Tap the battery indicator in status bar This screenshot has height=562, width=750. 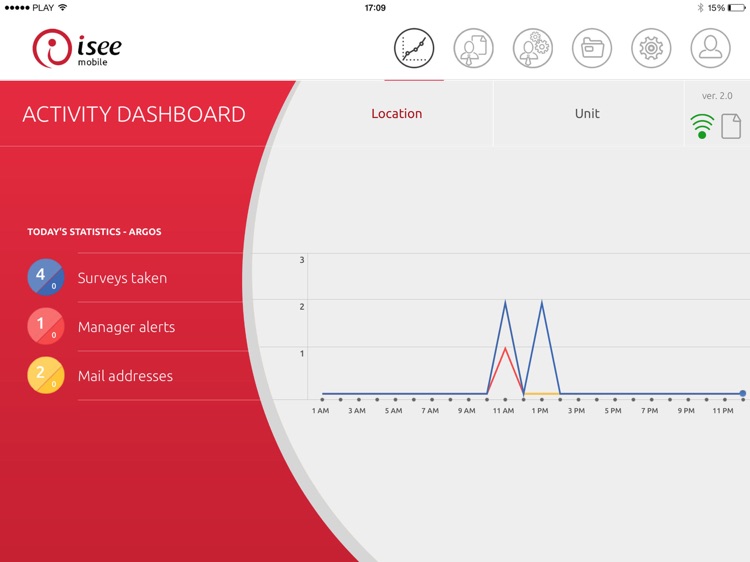(737, 8)
